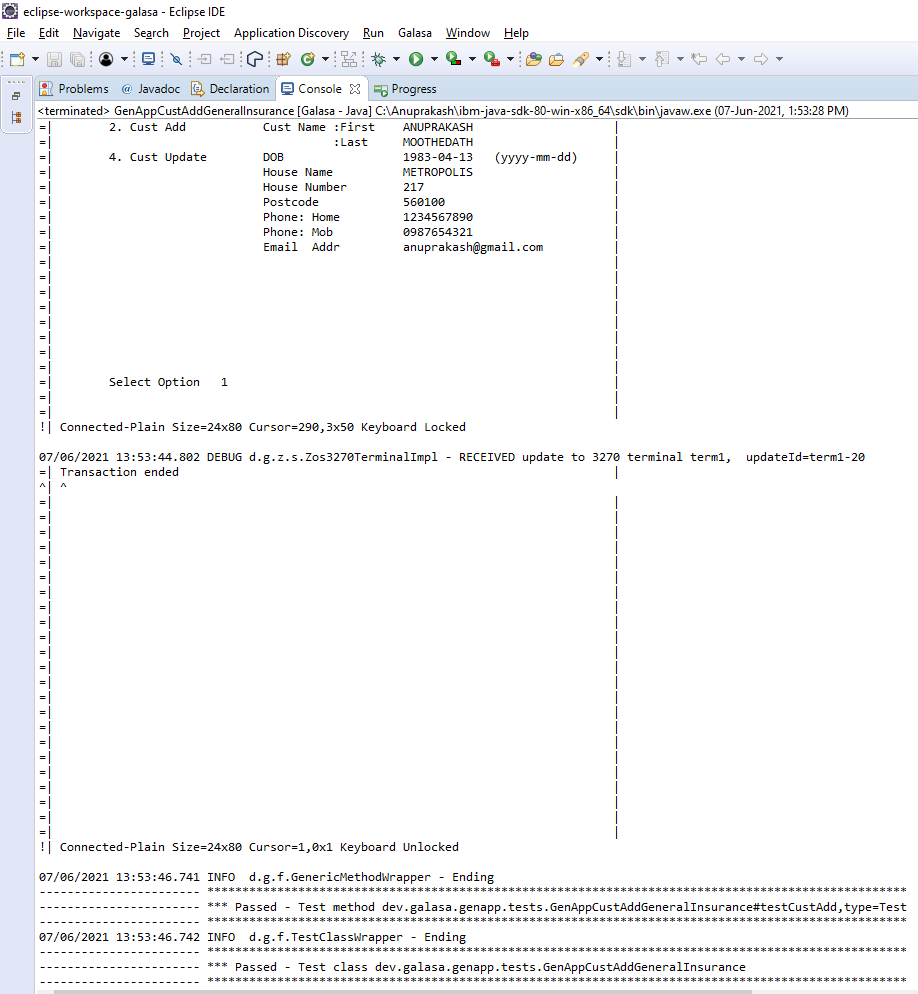Click the New Java Package icon
The height and width of the screenshot is (994, 918).
click(x=283, y=59)
